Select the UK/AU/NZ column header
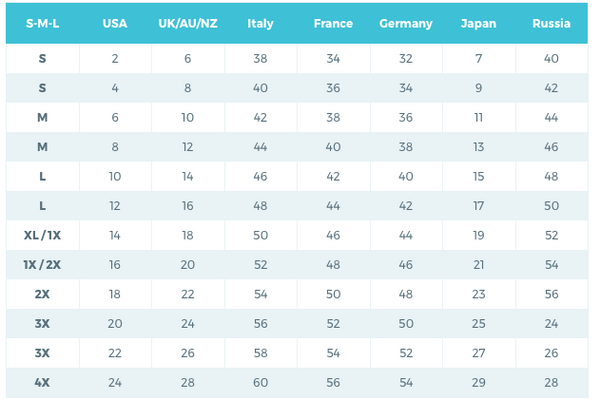This screenshot has width=600, height=400. pyautogui.click(x=187, y=24)
